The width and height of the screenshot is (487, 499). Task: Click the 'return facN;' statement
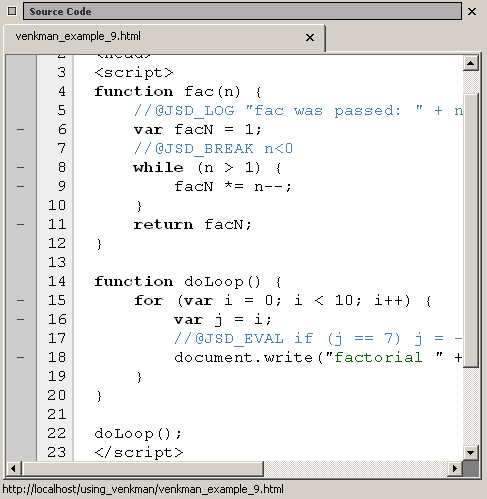pos(192,225)
